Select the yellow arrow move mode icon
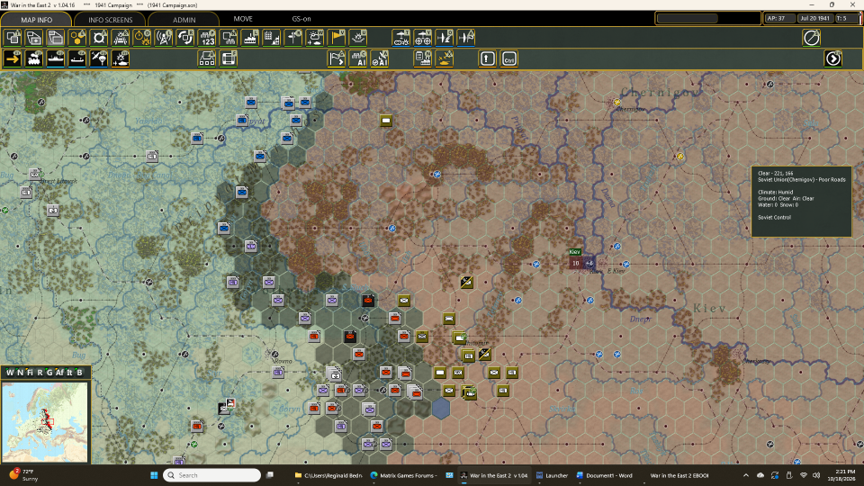The height and width of the screenshot is (486, 864). pyautogui.click(x=13, y=58)
